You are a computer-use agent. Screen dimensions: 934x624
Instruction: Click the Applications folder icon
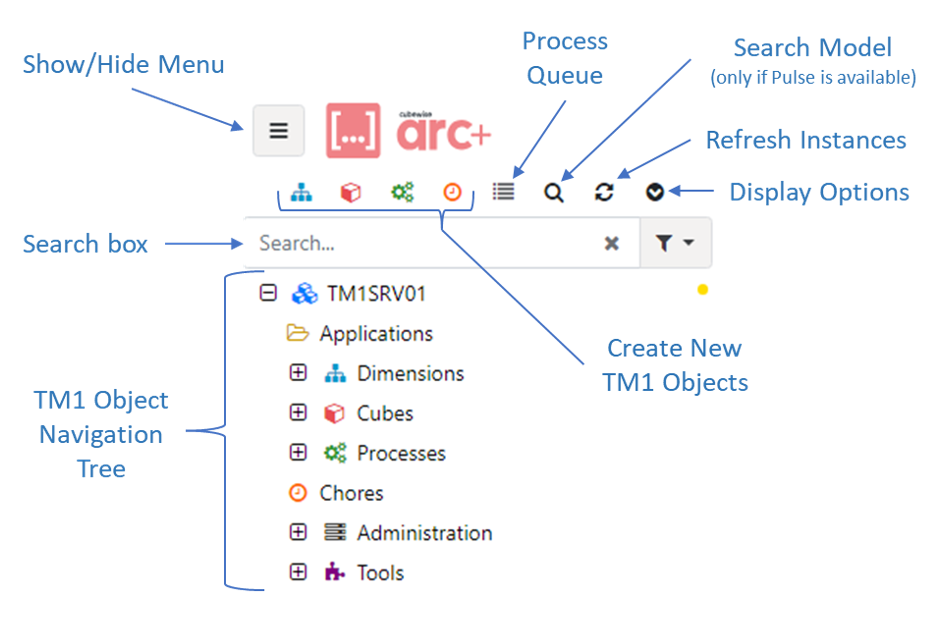coord(297,333)
